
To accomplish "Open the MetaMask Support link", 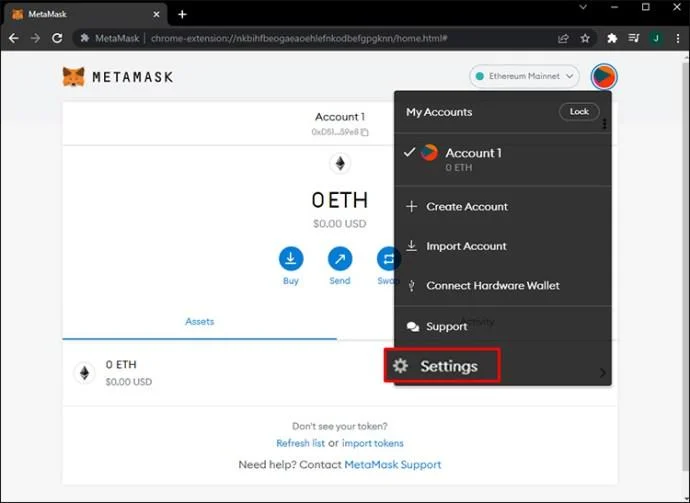I will click(393, 465).
